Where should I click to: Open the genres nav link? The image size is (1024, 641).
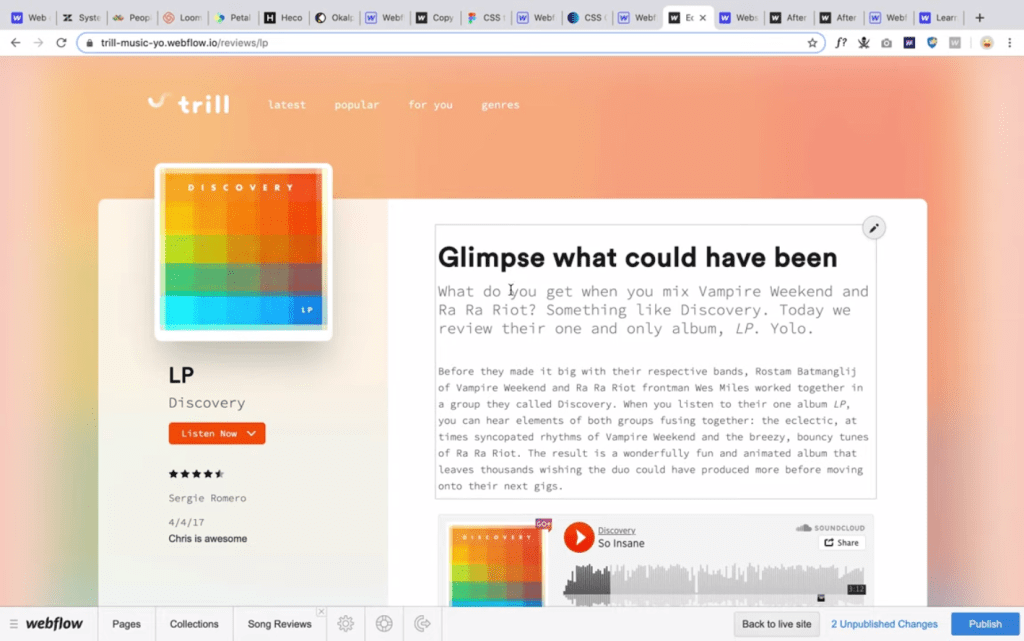pyautogui.click(x=500, y=104)
